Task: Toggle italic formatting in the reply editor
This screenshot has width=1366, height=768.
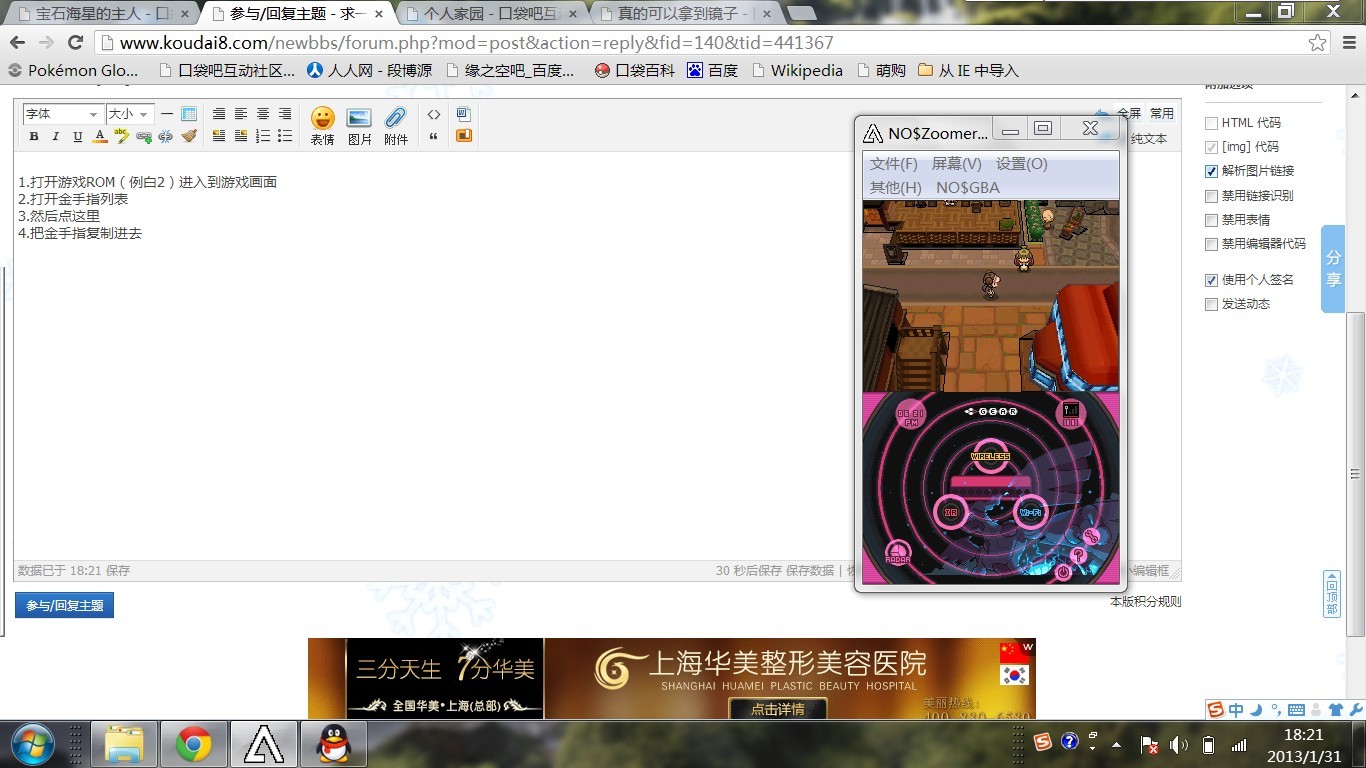Action: 56,137
